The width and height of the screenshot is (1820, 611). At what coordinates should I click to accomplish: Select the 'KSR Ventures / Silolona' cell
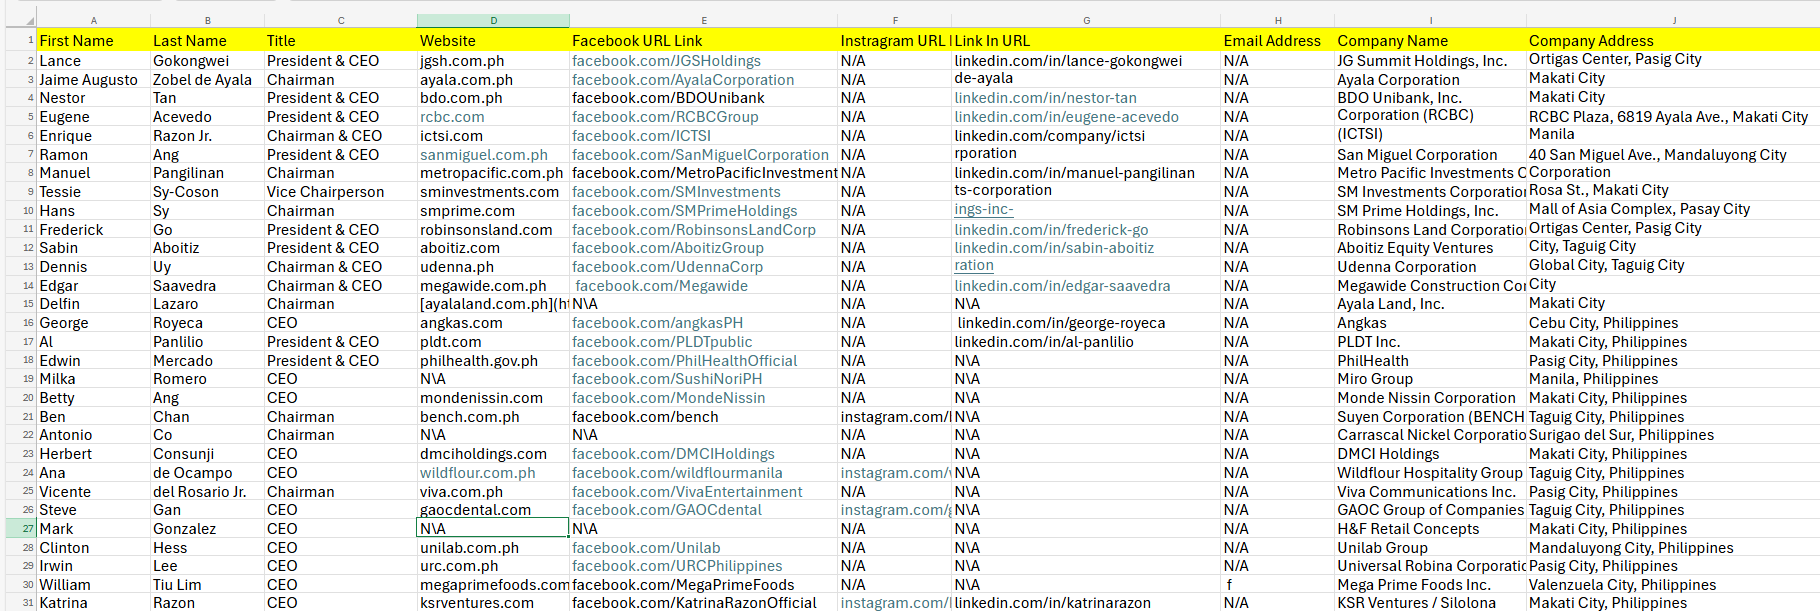coord(1431,603)
